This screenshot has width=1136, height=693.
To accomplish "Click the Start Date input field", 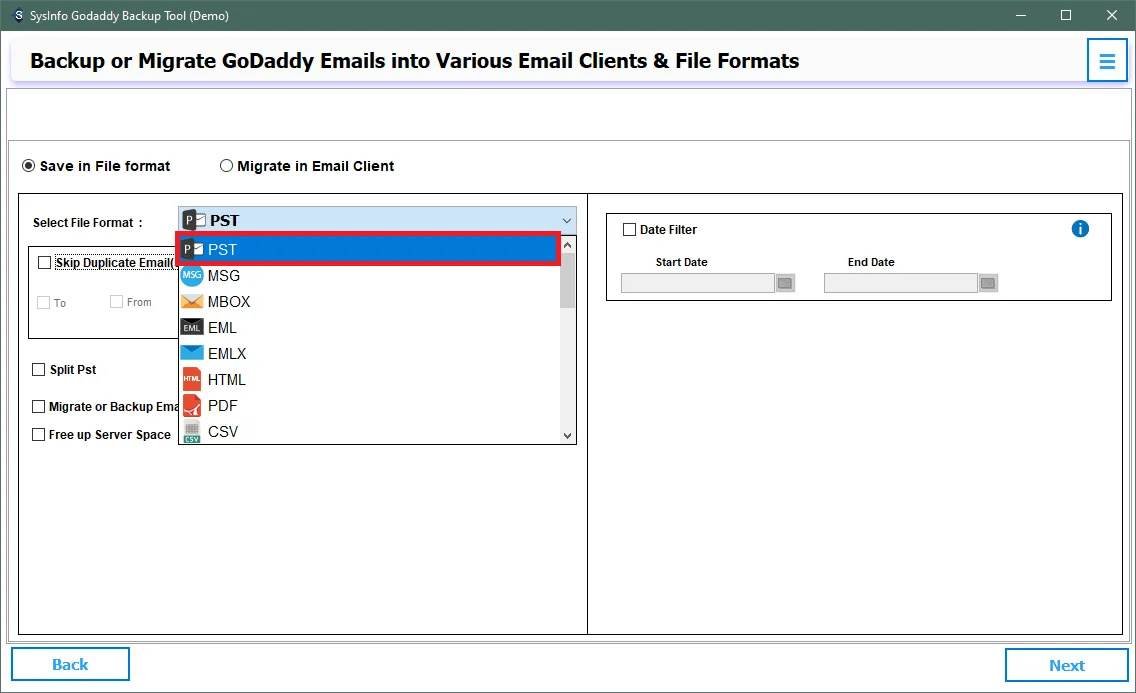I will pos(698,283).
